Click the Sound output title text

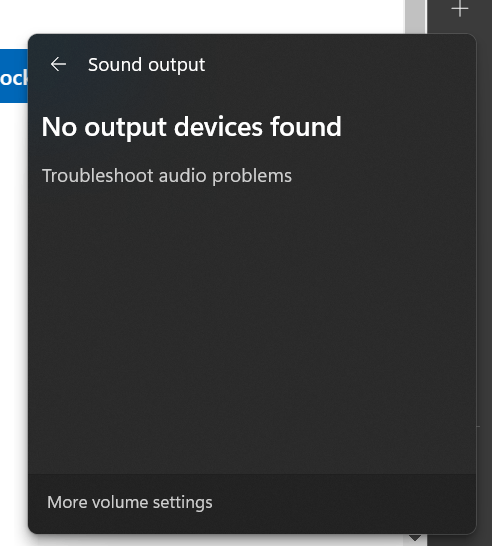point(146,65)
